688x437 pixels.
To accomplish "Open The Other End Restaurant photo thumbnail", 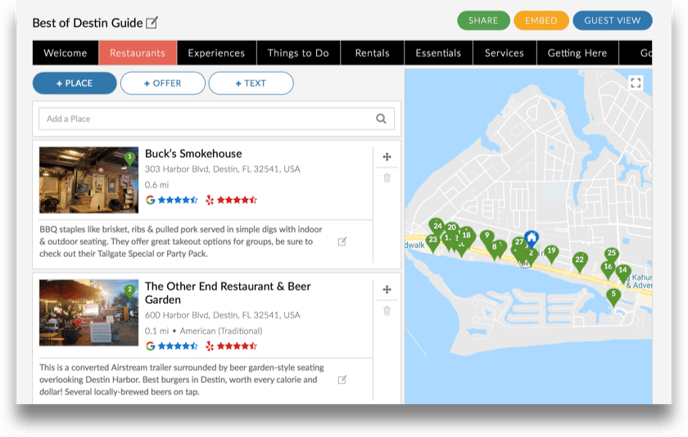I will tap(89, 313).
